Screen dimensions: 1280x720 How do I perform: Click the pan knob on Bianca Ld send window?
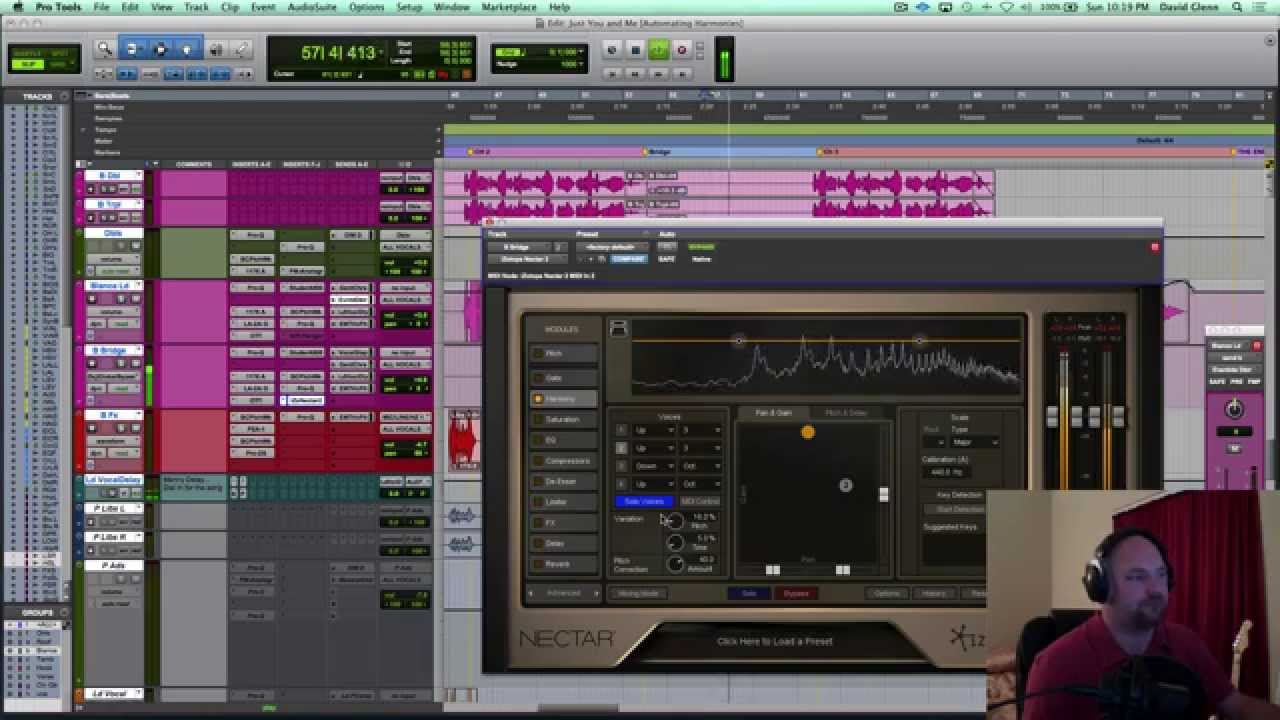(x=1234, y=409)
